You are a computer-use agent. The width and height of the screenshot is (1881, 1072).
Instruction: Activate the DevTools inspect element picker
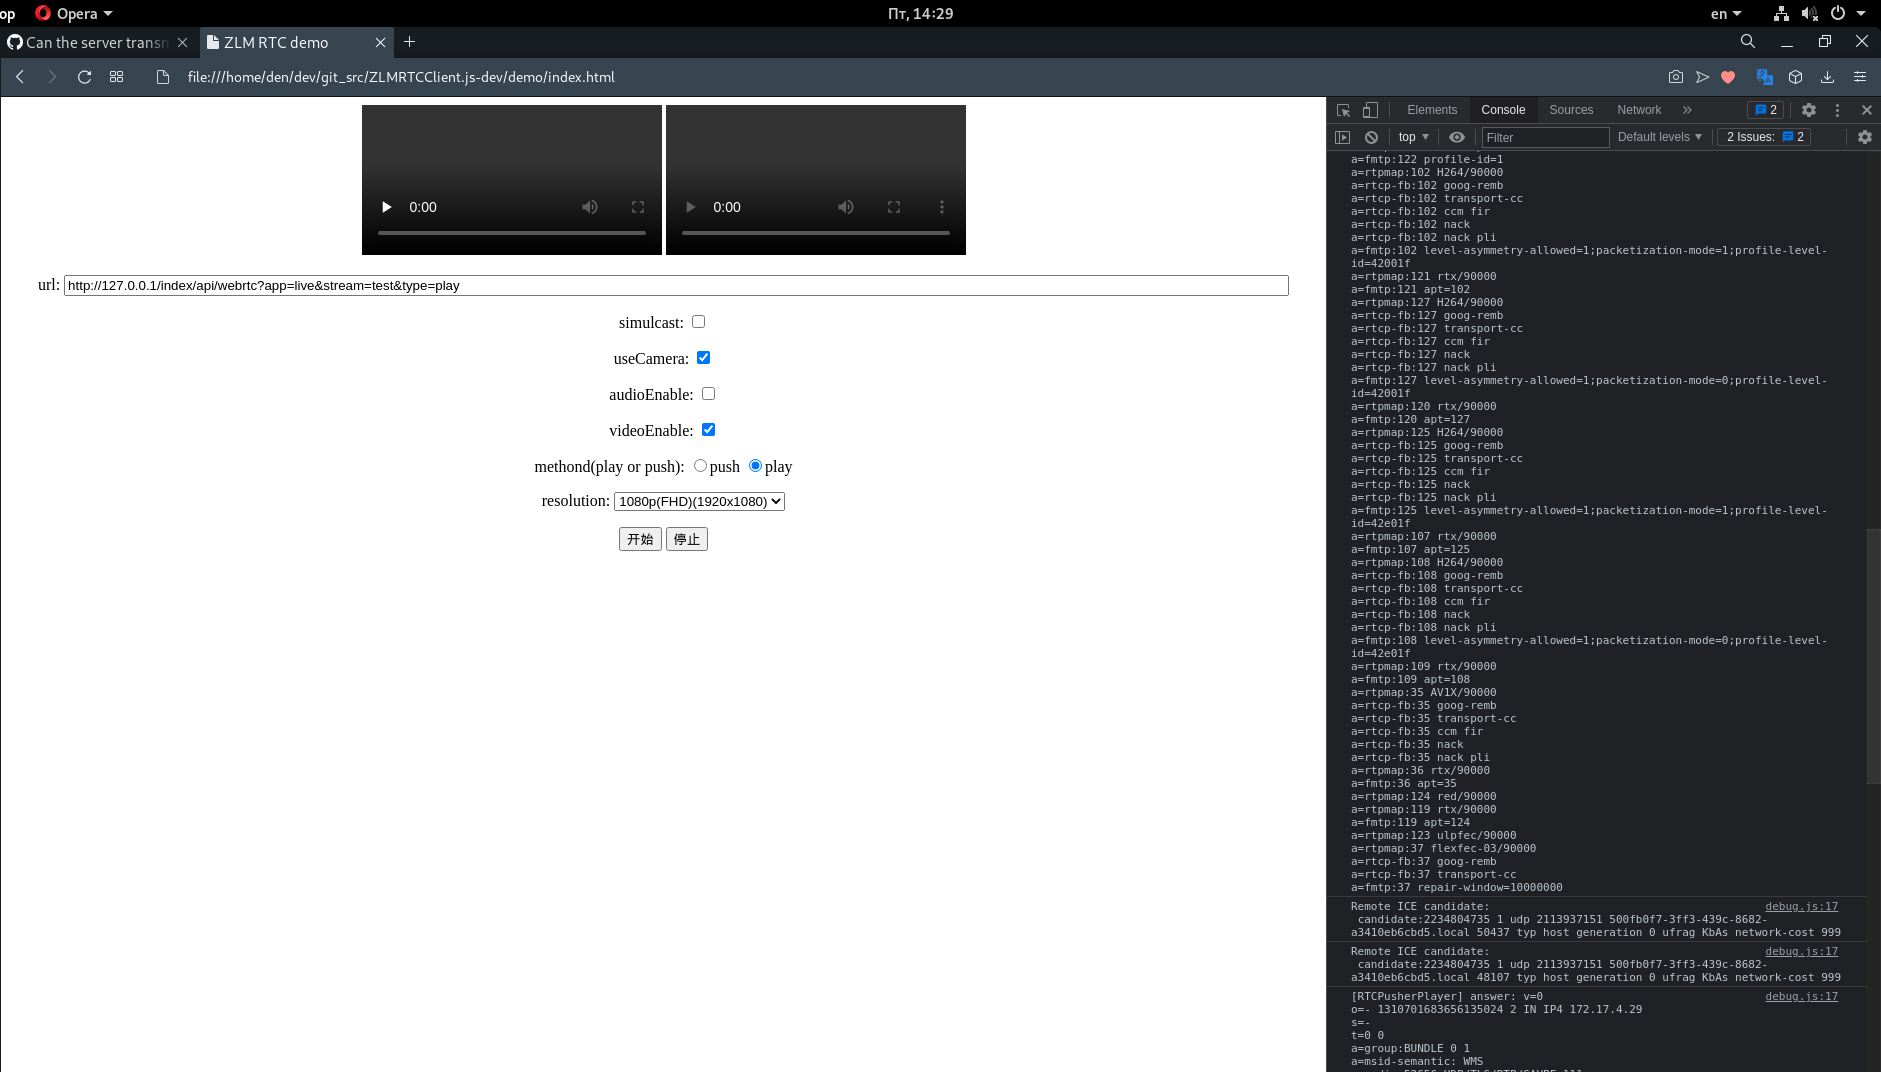tap(1344, 110)
